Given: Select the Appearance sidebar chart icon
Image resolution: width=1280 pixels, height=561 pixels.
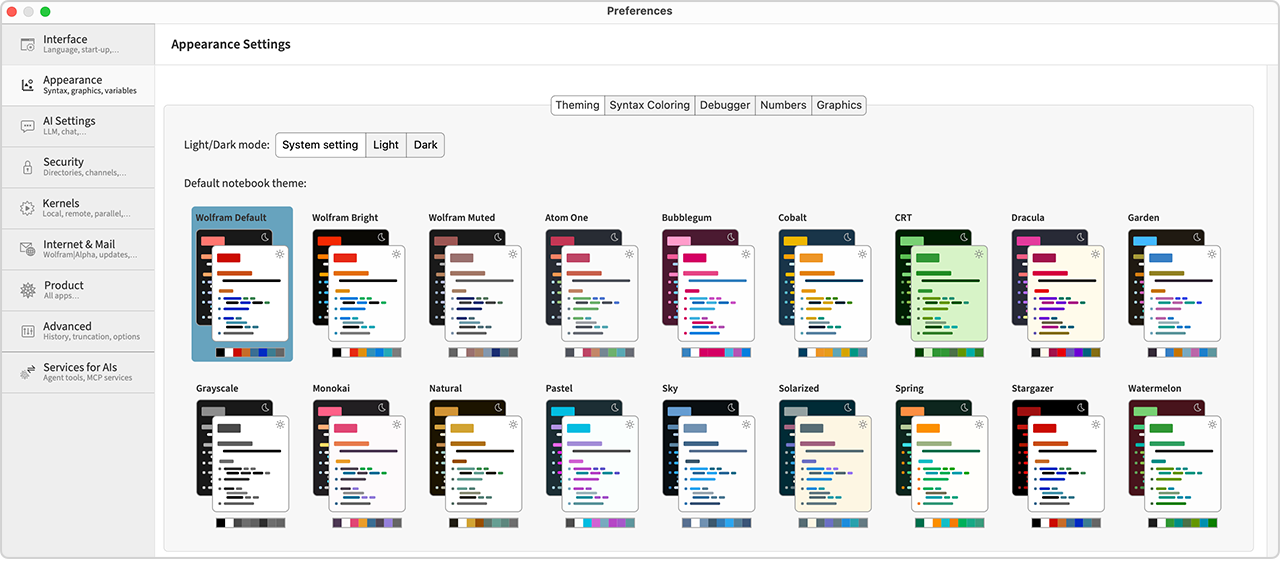Looking at the screenshot, I should 27,85.
